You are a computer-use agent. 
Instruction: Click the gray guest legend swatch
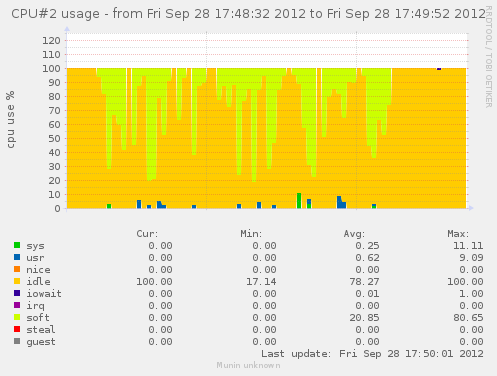(17, 341)
